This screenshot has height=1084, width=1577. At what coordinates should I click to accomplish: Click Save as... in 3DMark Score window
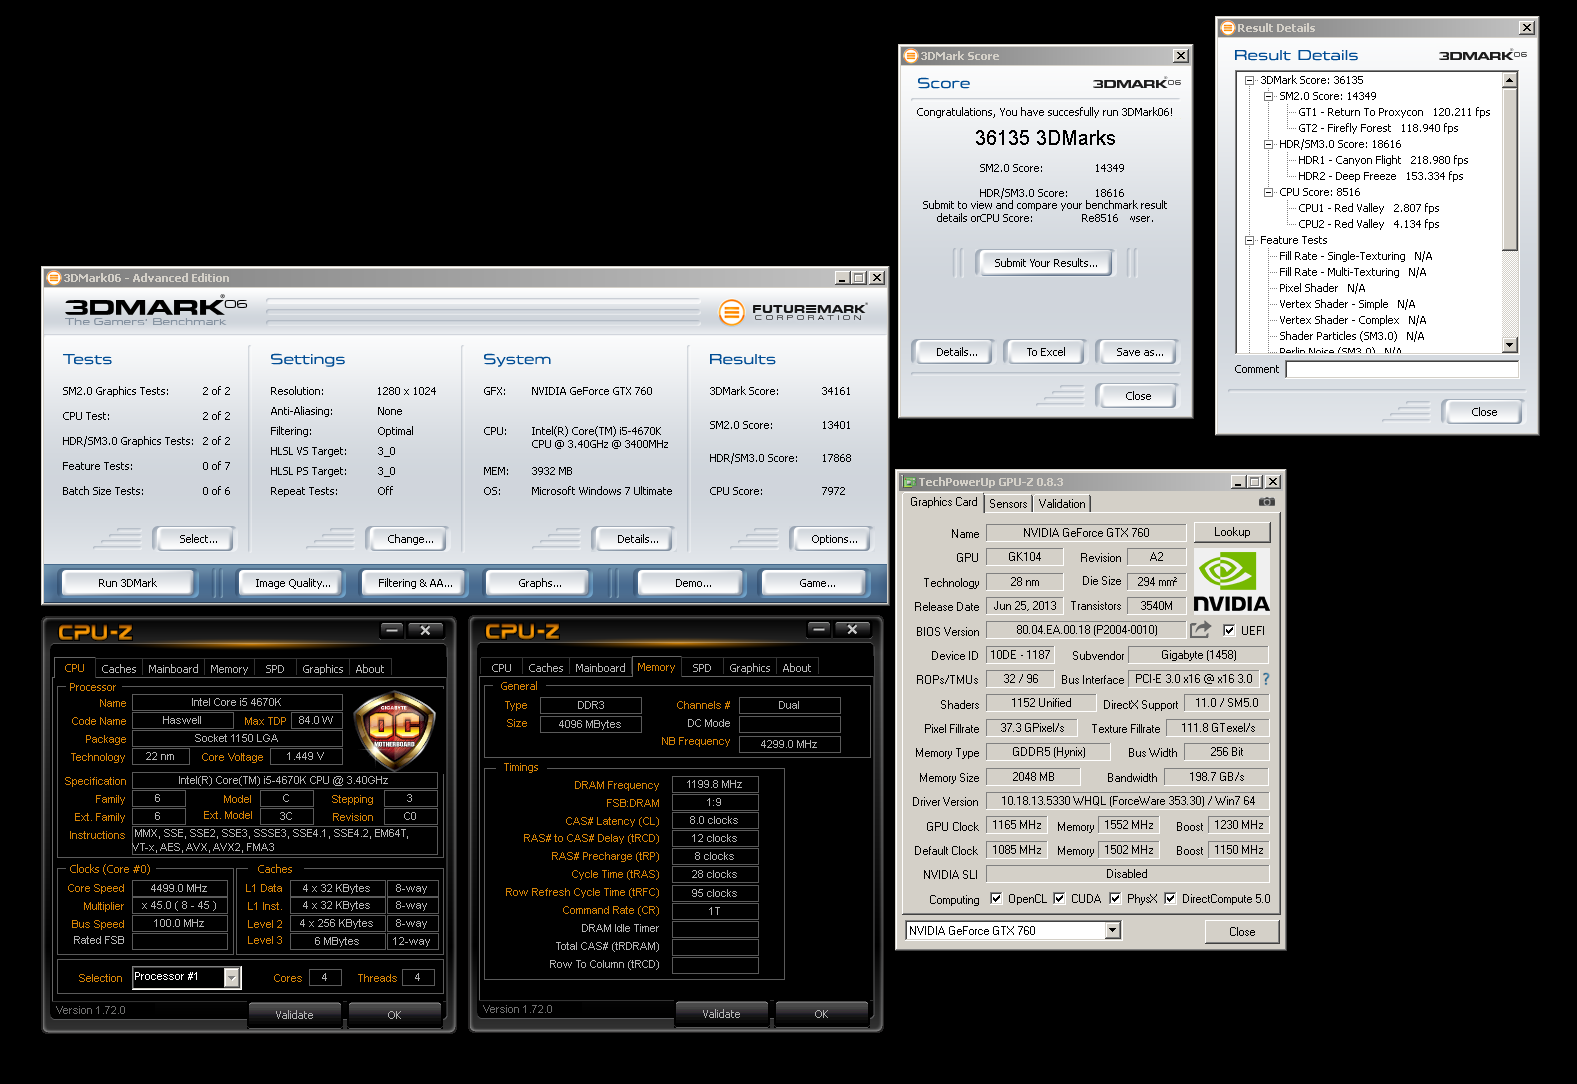[x=1139, y=352]
